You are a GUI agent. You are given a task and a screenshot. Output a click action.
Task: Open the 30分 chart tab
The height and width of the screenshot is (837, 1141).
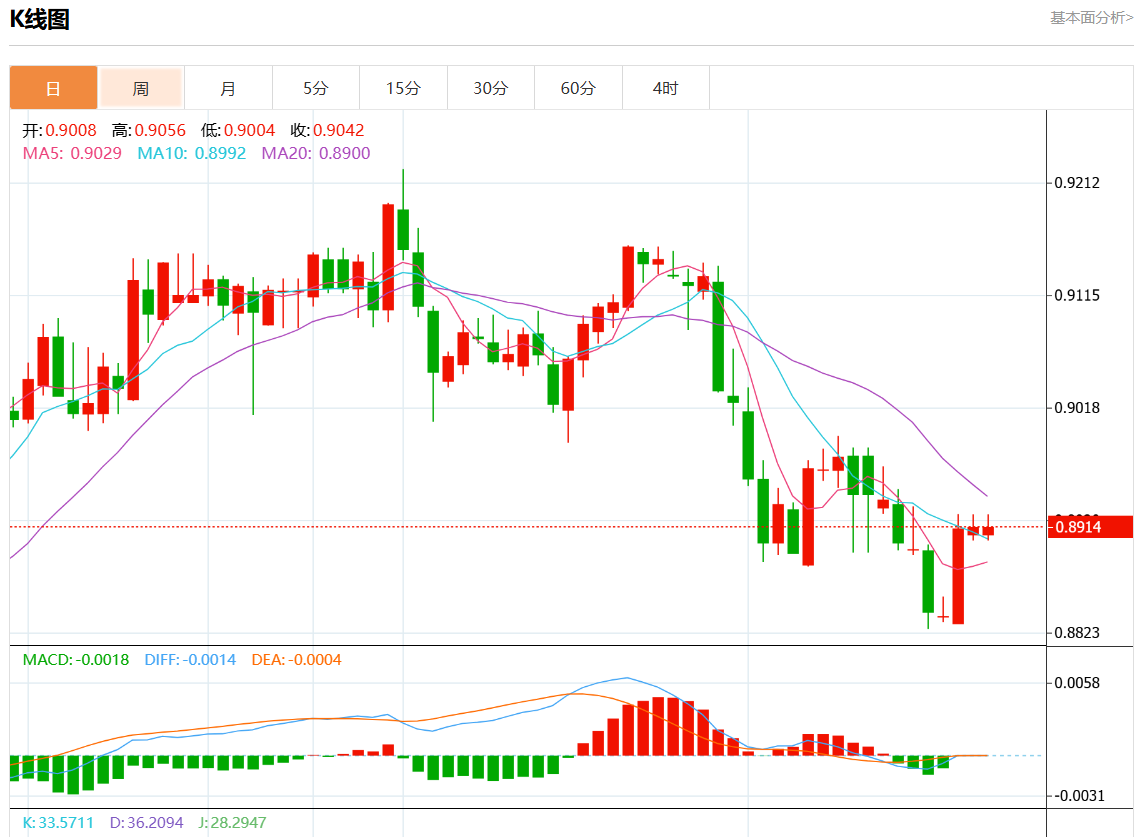coord(490,88)
